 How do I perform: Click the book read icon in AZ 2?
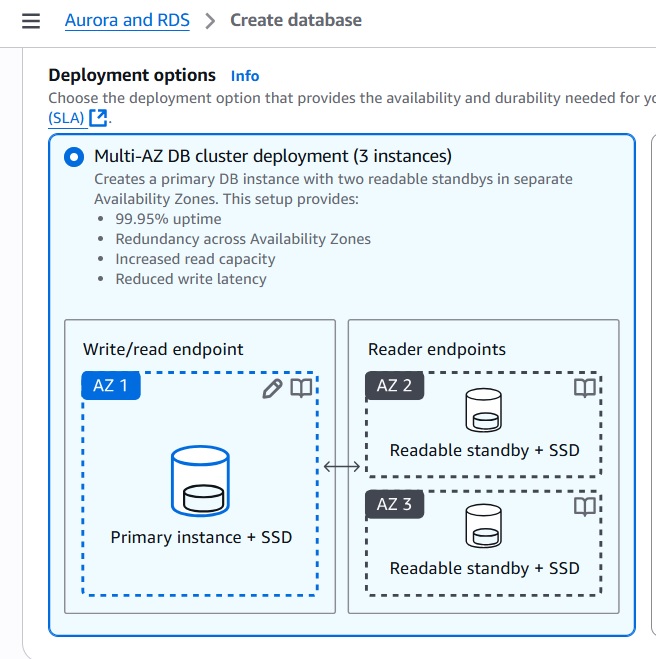point(585,388)
